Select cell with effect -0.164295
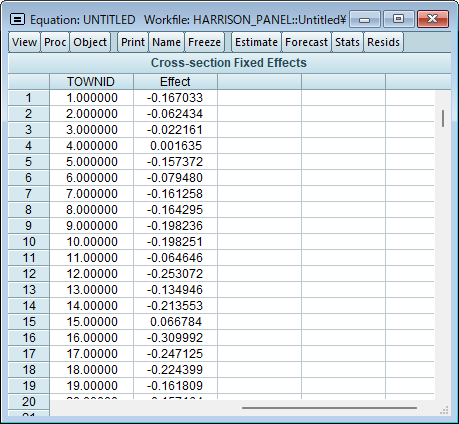Image resolution: width=459 pixels, height=424 pixels. click(175, 210)
